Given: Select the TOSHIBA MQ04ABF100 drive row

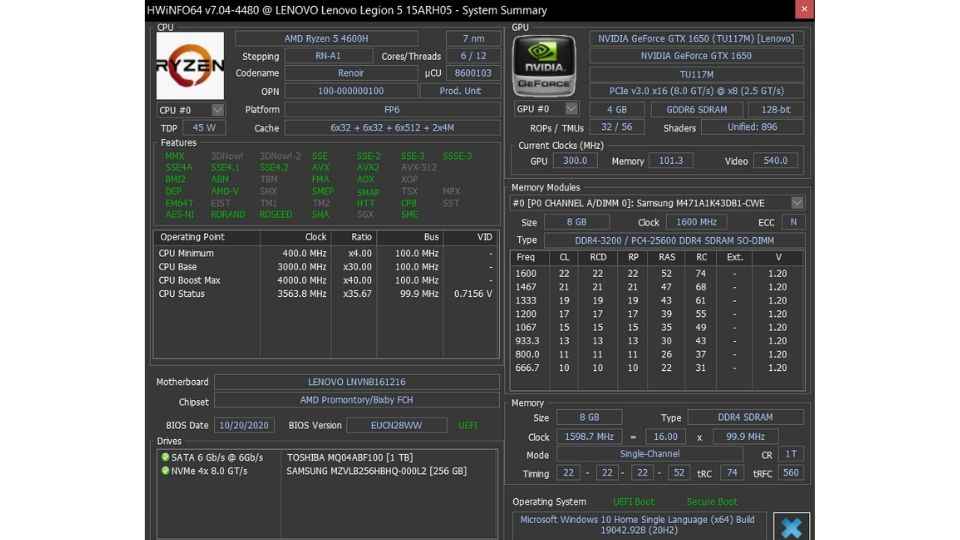Looking at the screenshot, I should 328,457.
